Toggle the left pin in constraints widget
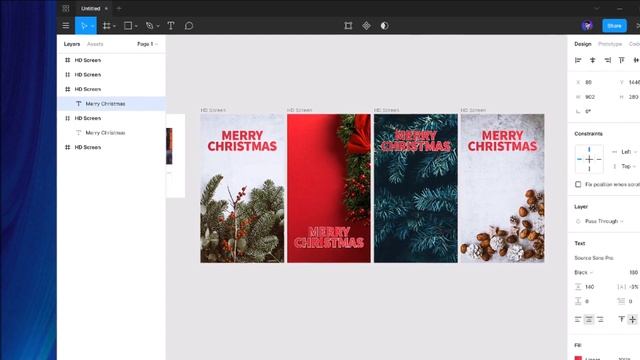 coord(580,159)
